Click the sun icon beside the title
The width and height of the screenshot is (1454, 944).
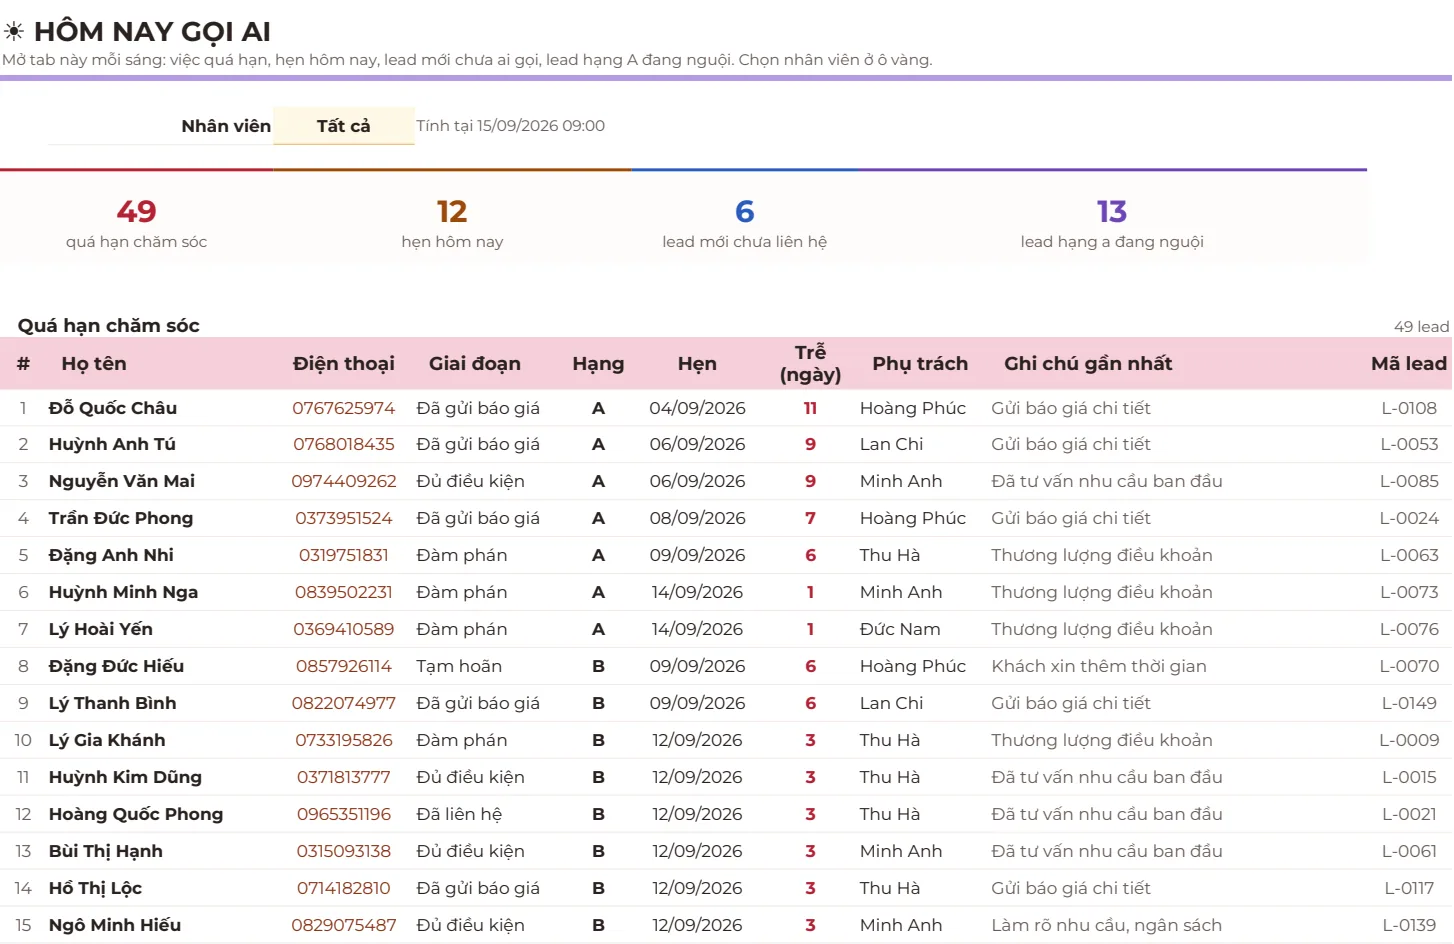14,32
